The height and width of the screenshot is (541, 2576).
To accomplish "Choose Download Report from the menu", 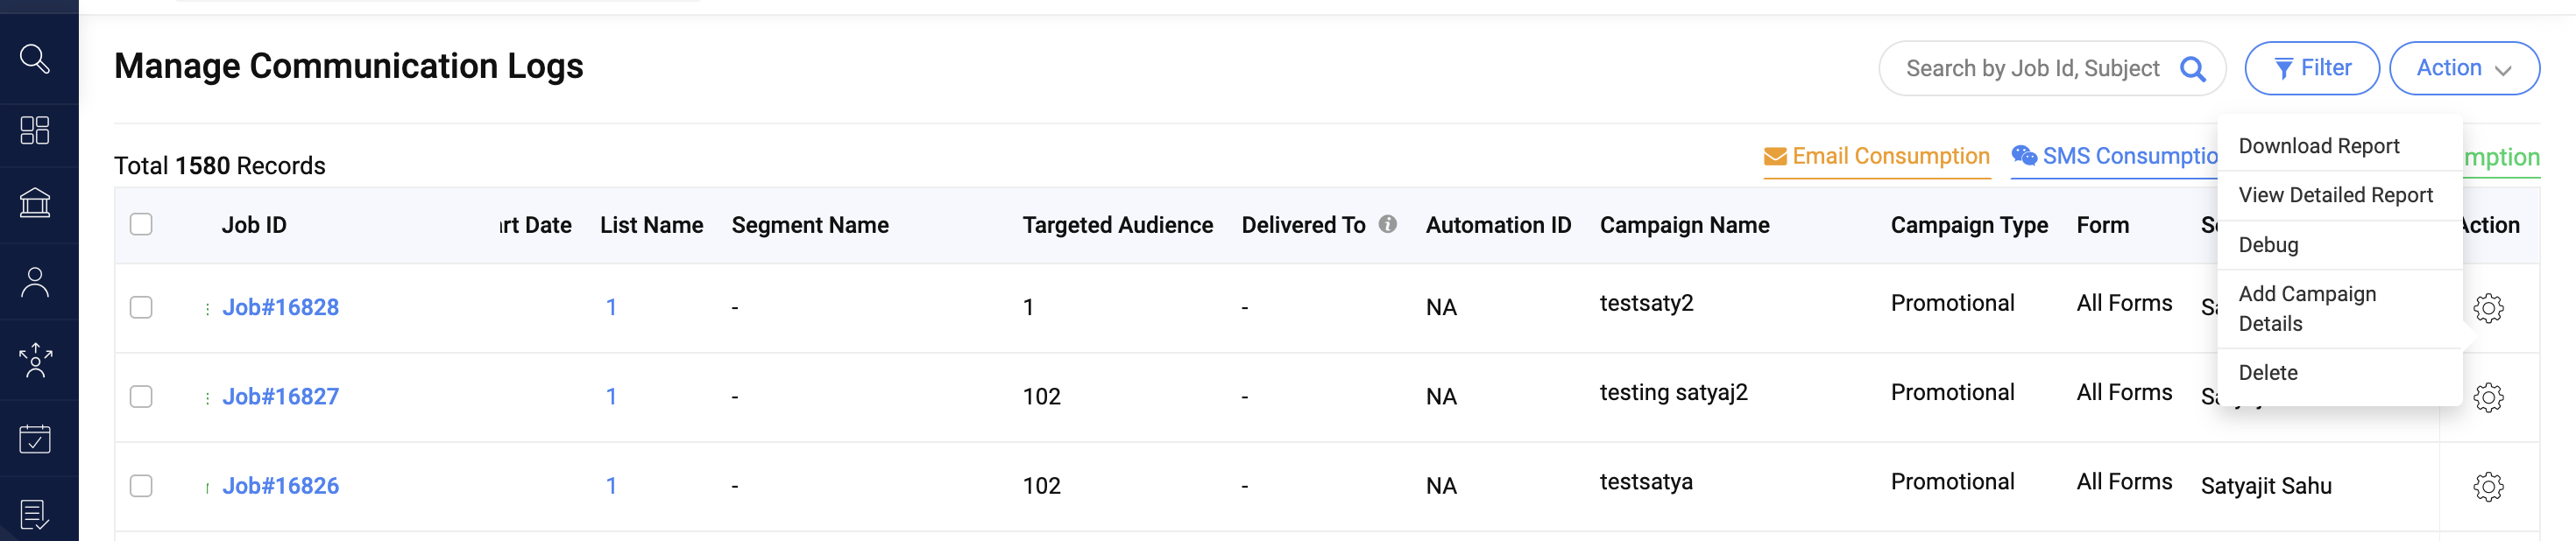I will point(2318,146).
